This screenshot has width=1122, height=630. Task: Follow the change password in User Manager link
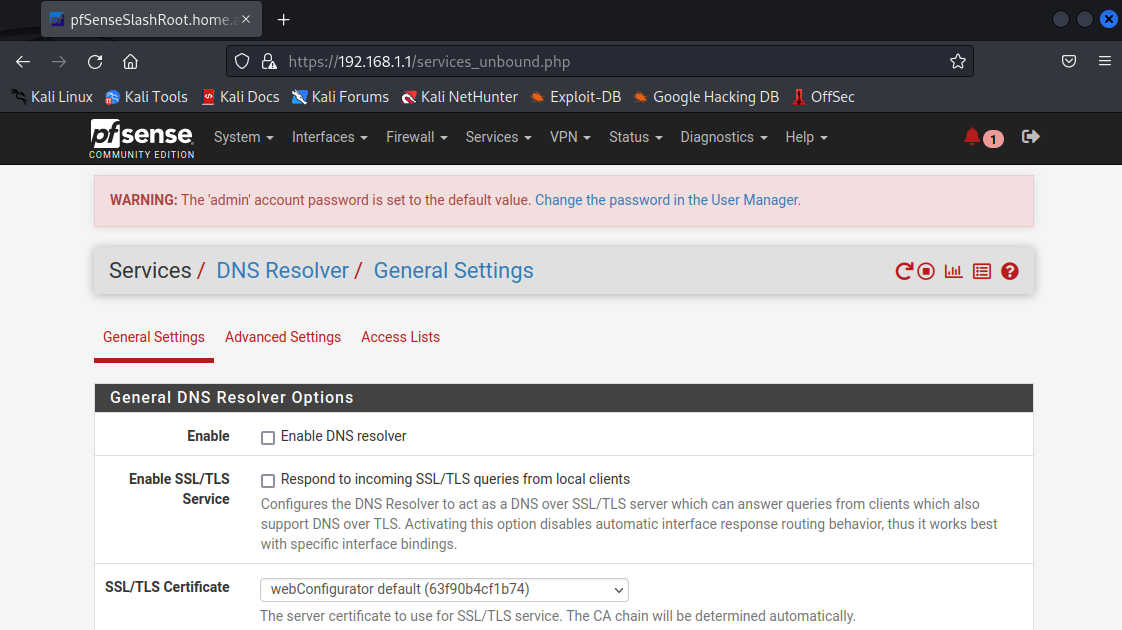click(x=667, y=200)
